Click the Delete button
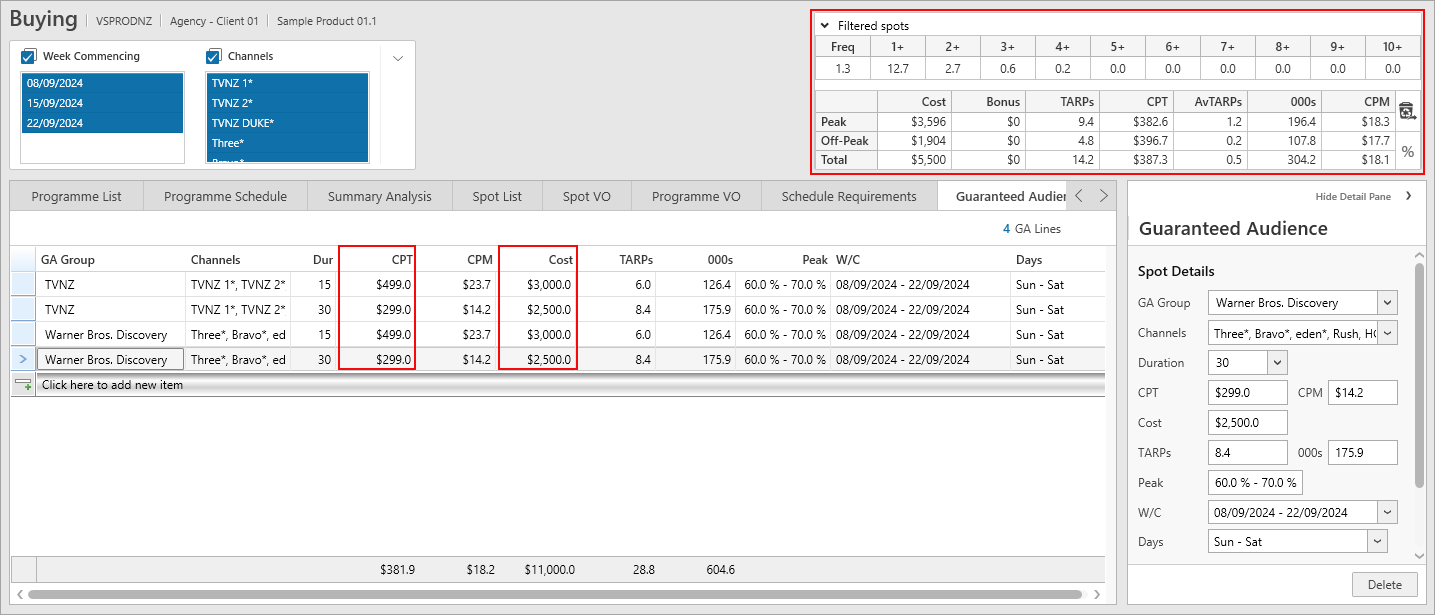1435x615 pixels. click(1384, 584)
